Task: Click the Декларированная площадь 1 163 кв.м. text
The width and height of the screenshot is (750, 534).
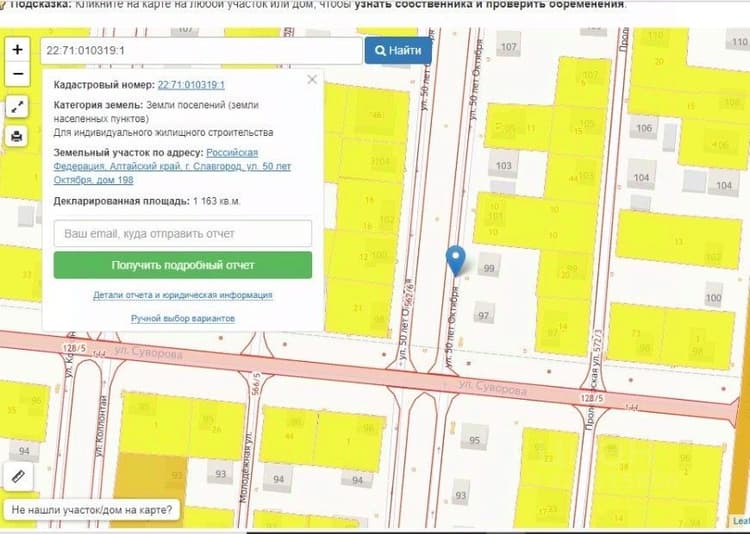Action: (x=147, y=201)
